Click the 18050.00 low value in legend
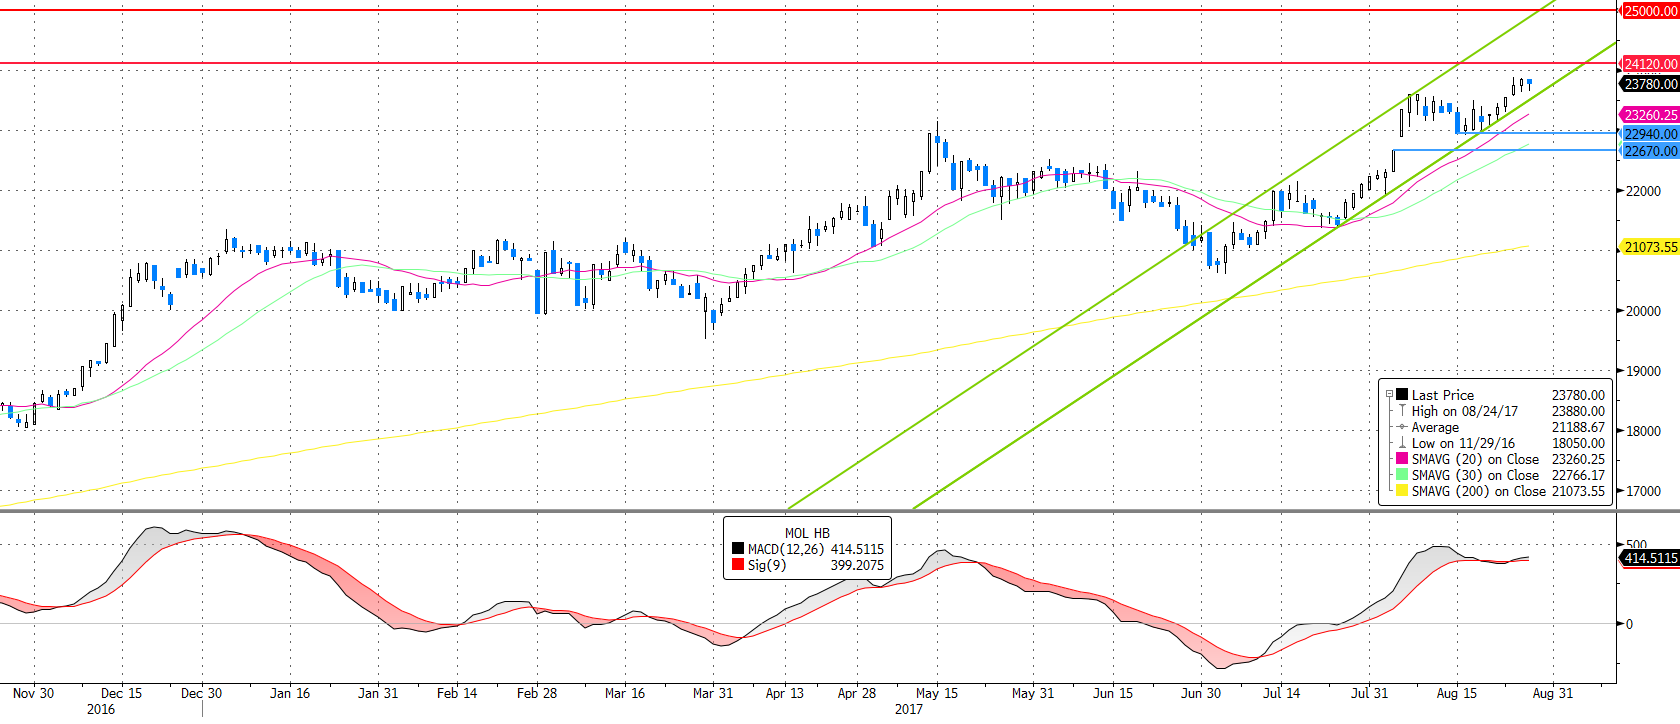1680x724 pixels. pos(1578,443)
